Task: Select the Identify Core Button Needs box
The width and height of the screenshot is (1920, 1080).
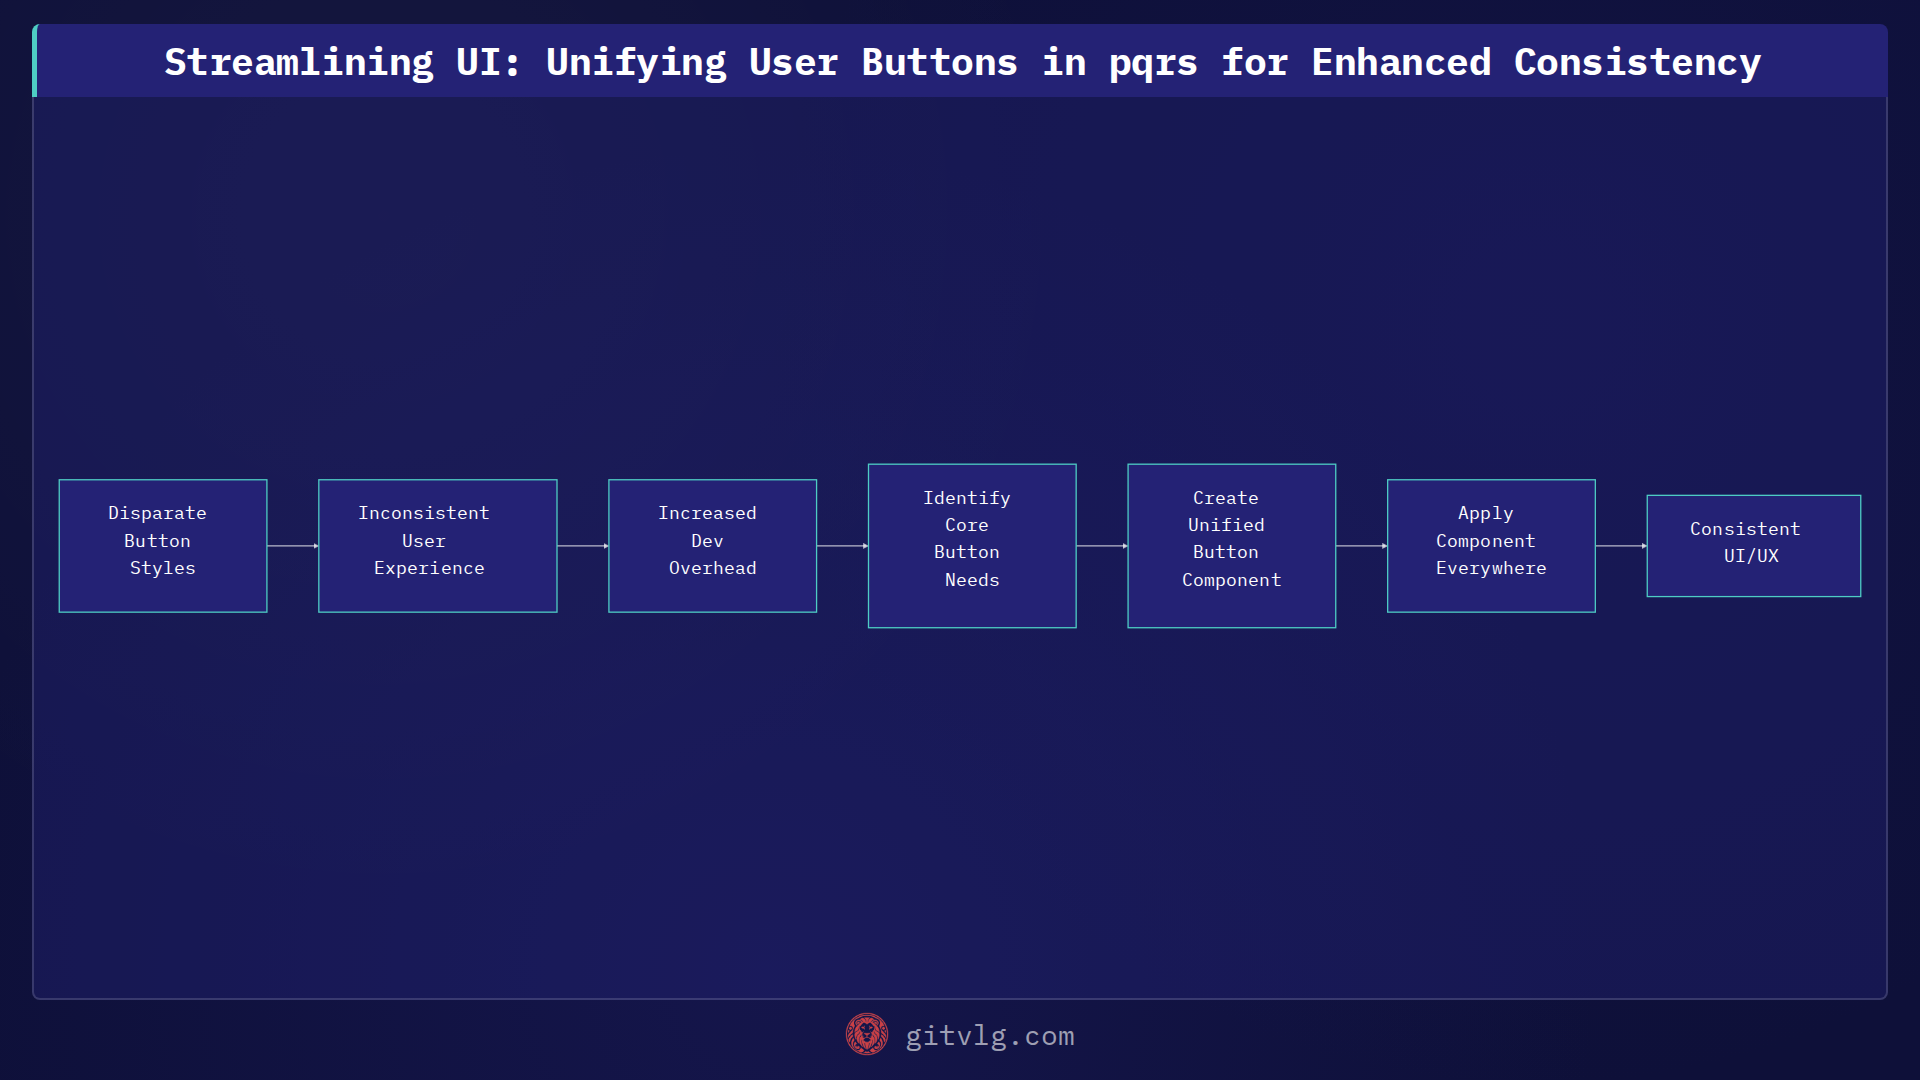Action: (972, 546)
